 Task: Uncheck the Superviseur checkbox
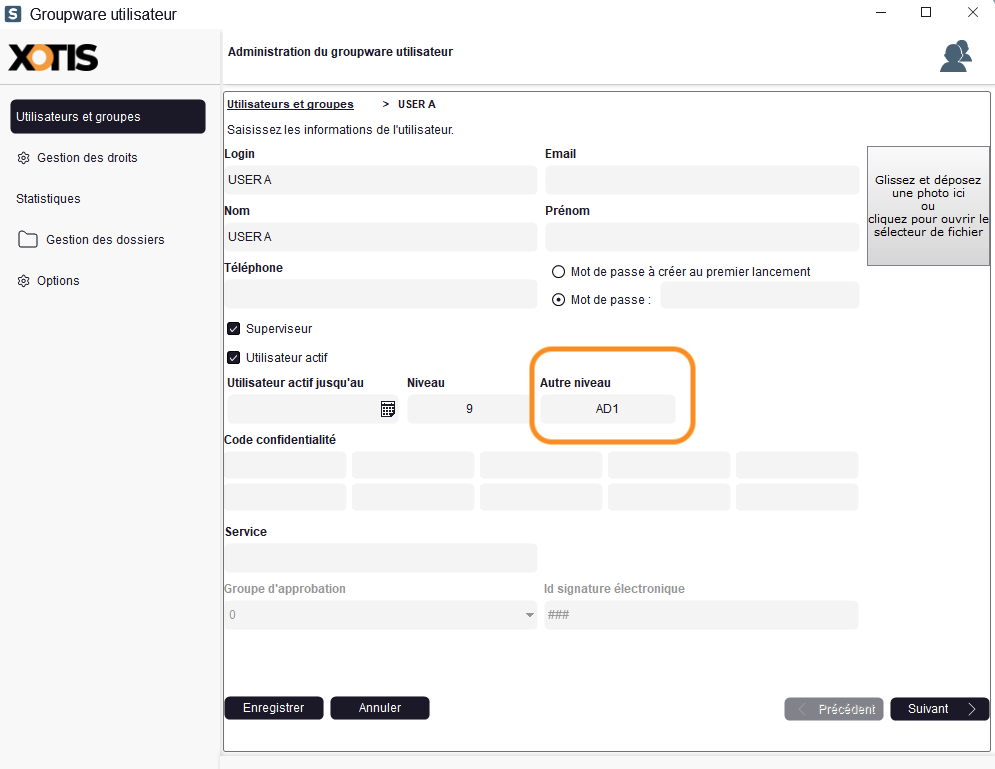[x=234, y=329]
